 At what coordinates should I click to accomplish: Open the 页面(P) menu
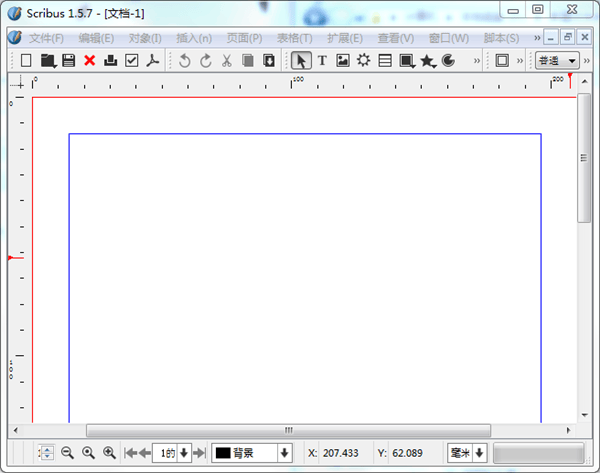(x=244, y=37)
